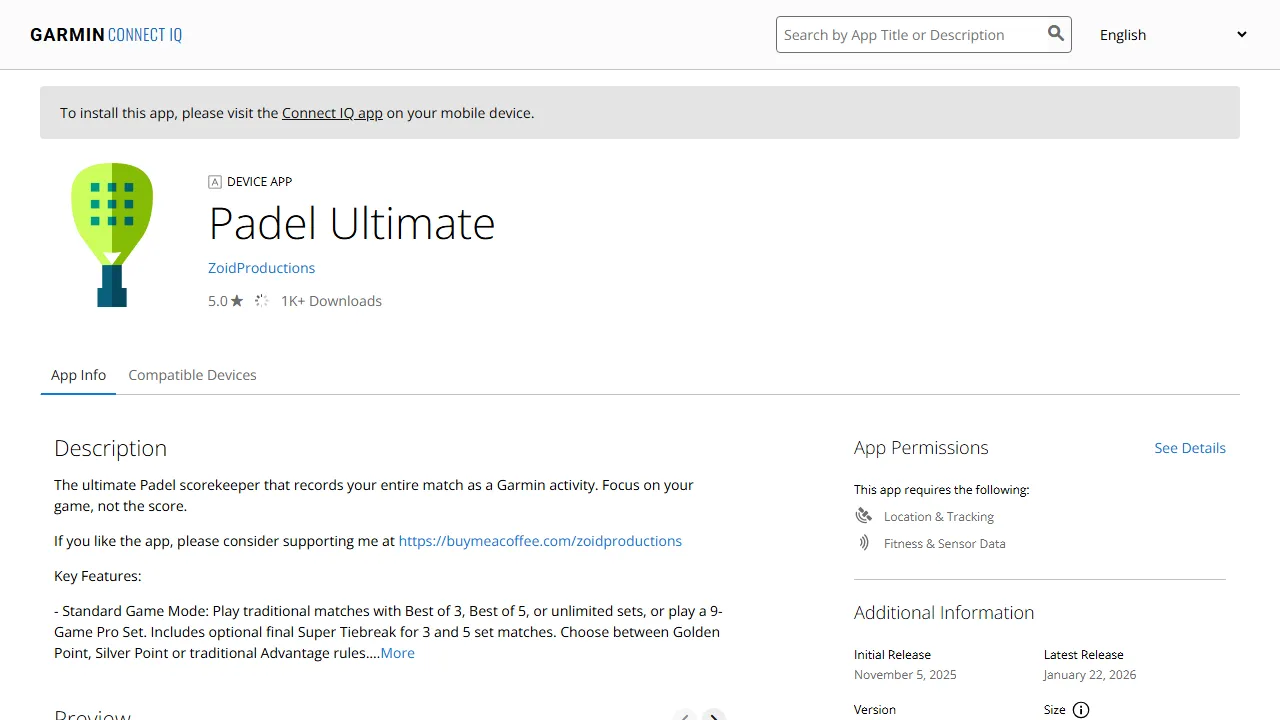The width and height of the screenshot is (1280, 720).
Task: Open the English language dropdown
Action: pos(1172,35)
